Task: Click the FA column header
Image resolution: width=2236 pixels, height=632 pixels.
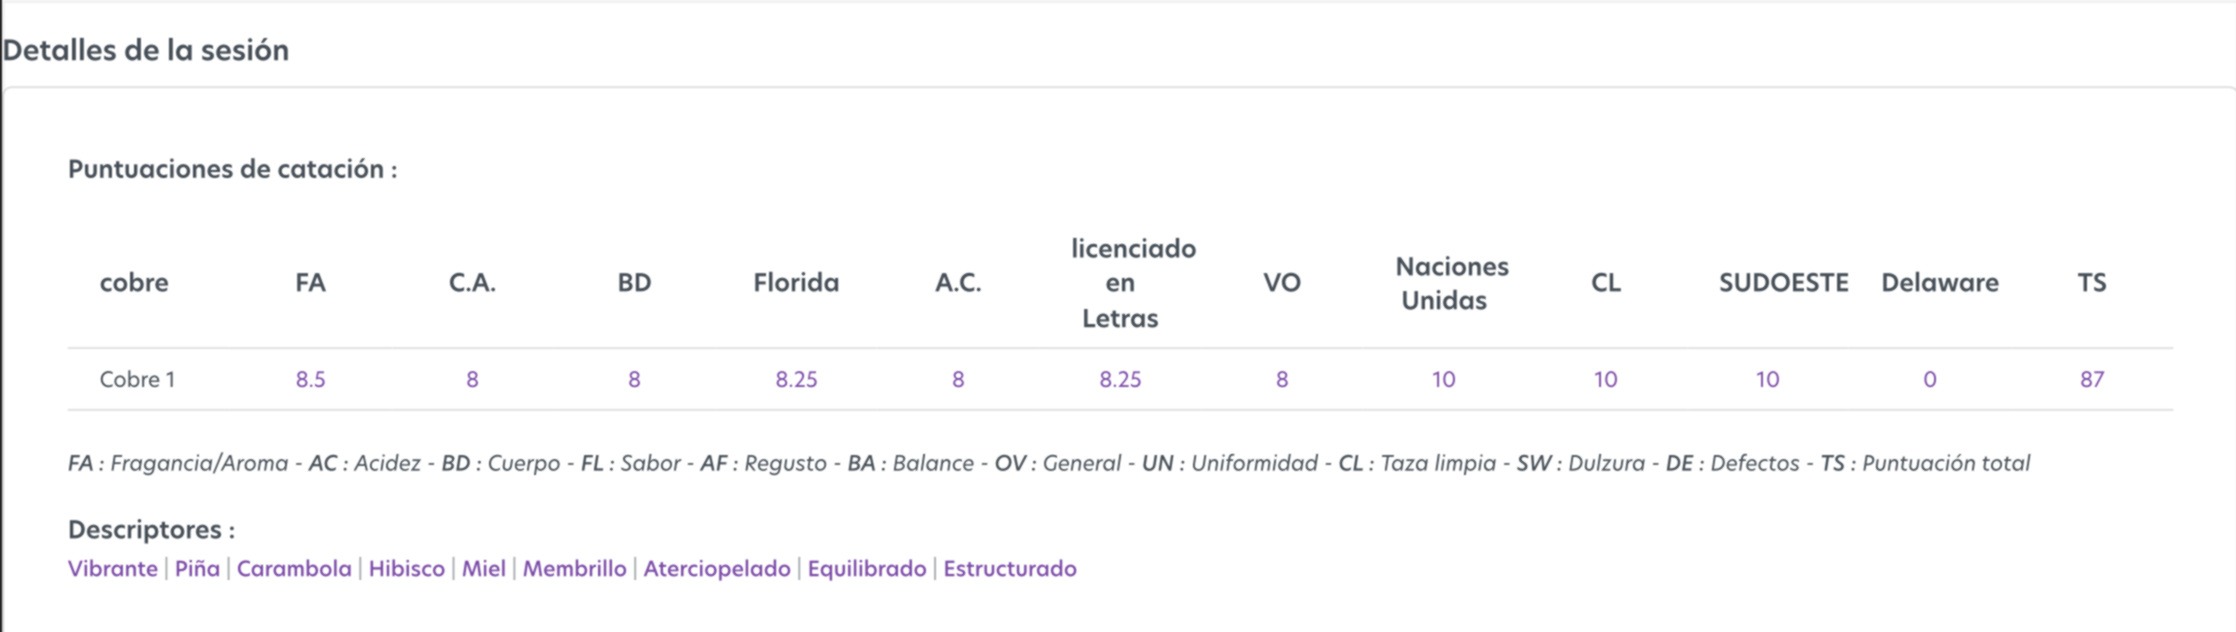Action: click(x=310, y=282)
